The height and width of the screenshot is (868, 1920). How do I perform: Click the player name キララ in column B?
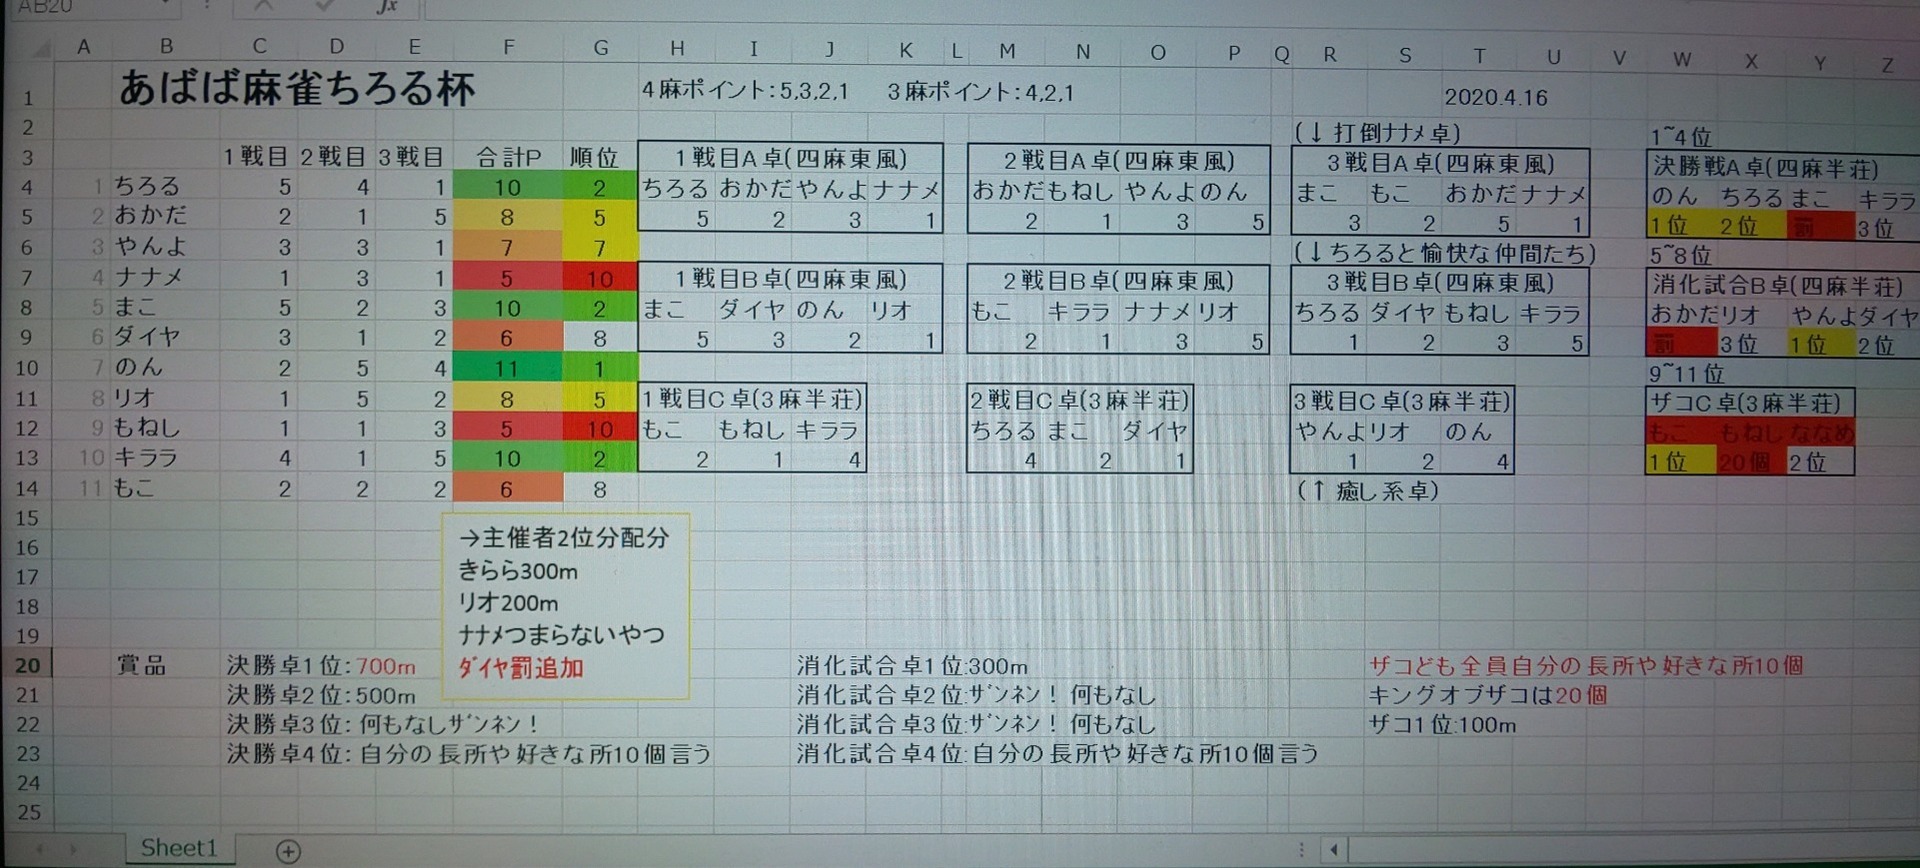tap(145, 457)
